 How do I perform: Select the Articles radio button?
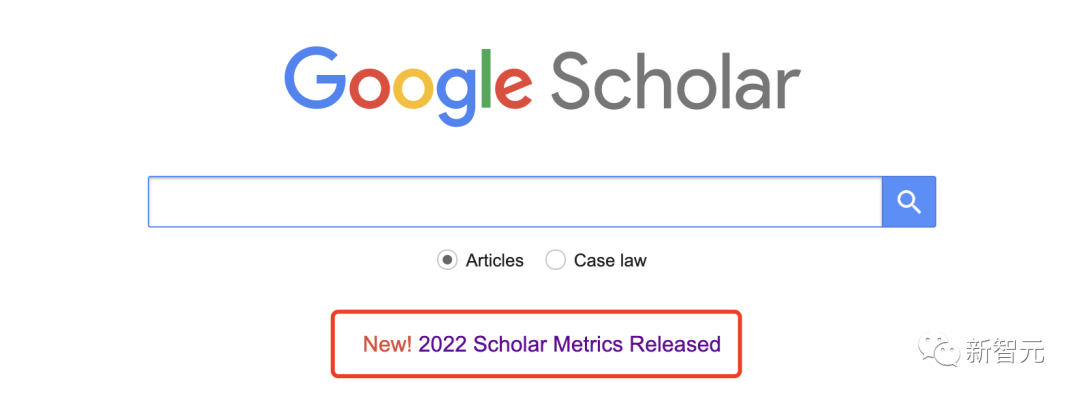tap(447, 260)
